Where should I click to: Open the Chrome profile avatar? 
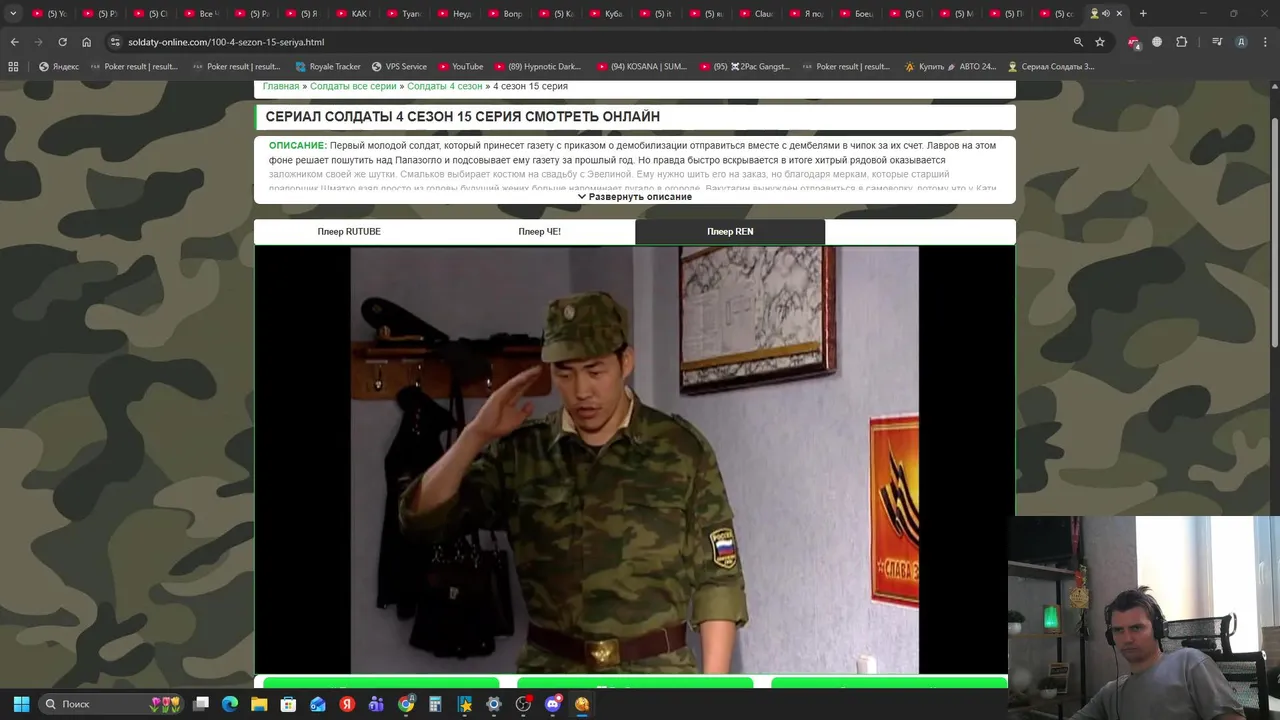(x=1241, y=42)
